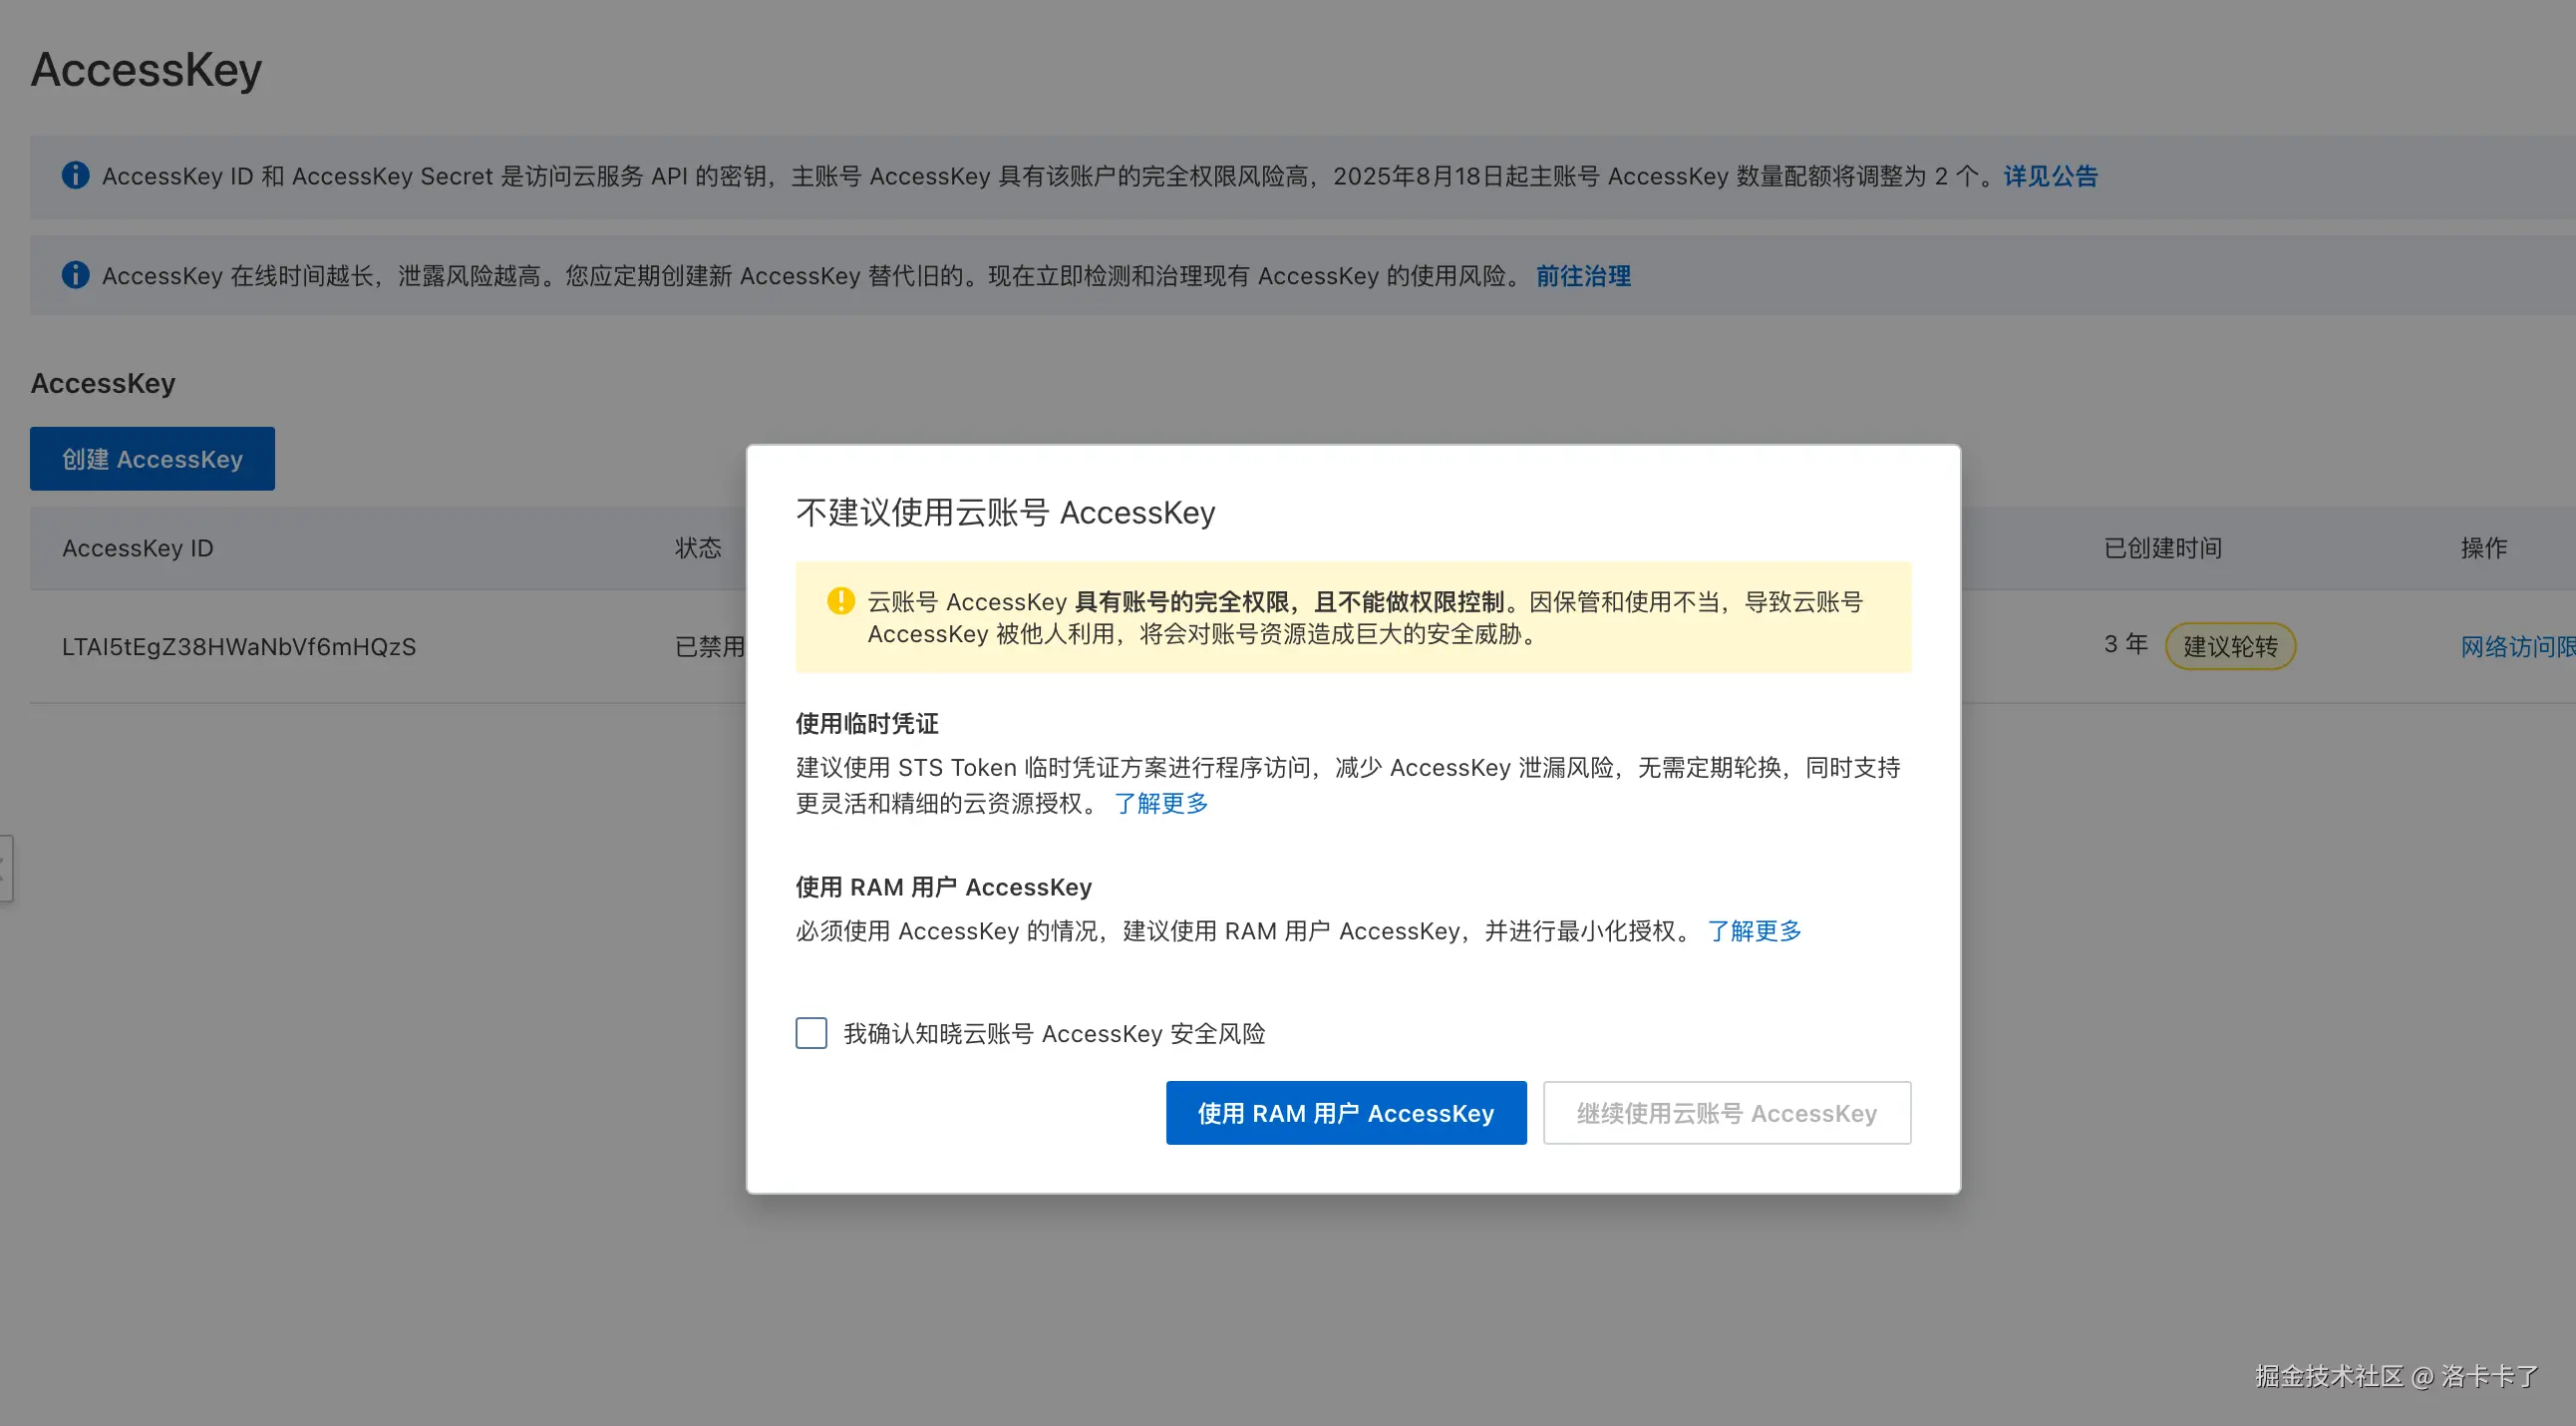Open the 详见公告 announcement link
The width and height of the screenshot is (2576, 1426).
[2050, 176]
